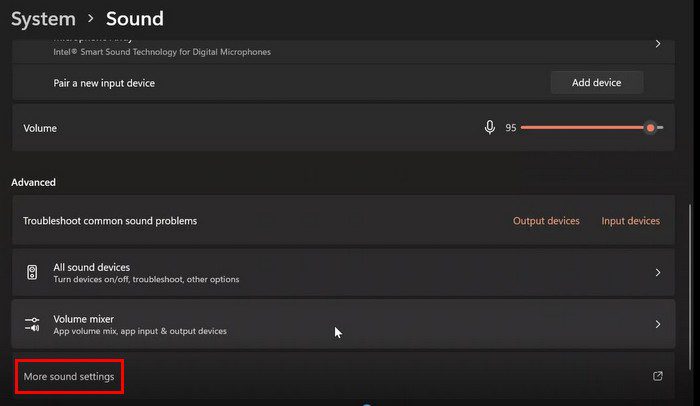Open More sound settings

pos(69,376)
